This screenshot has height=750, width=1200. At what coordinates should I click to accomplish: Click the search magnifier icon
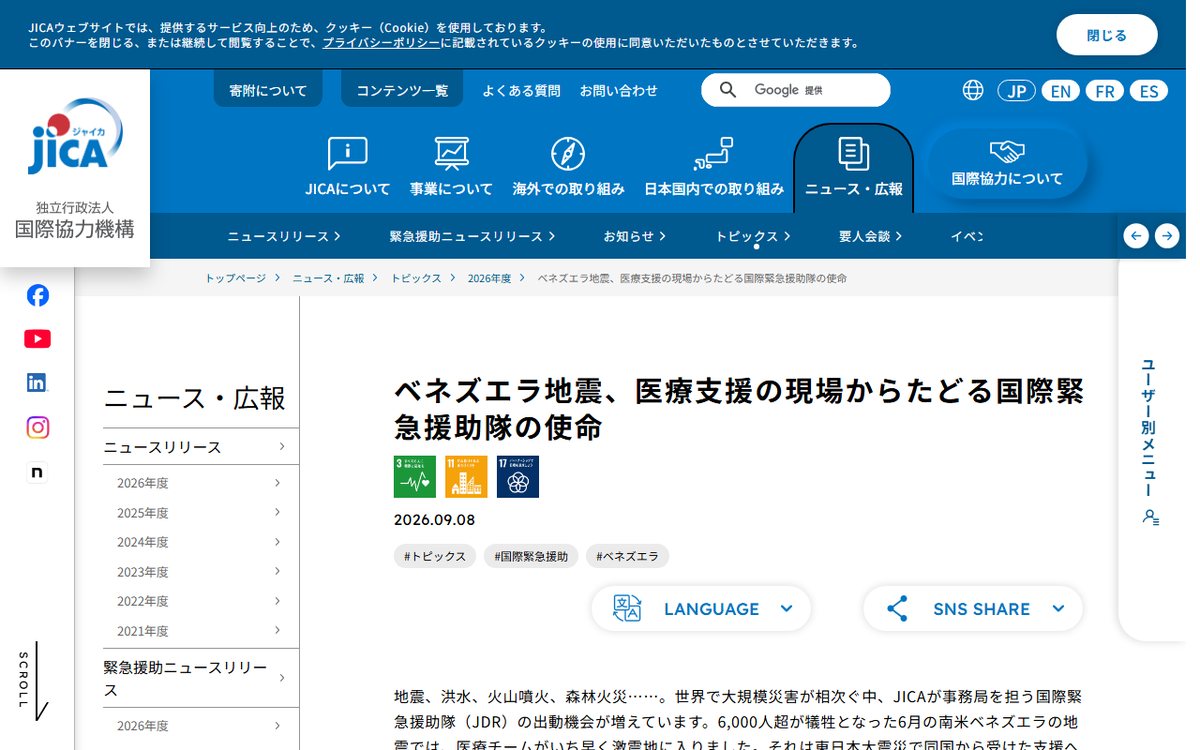coord(728,90)
